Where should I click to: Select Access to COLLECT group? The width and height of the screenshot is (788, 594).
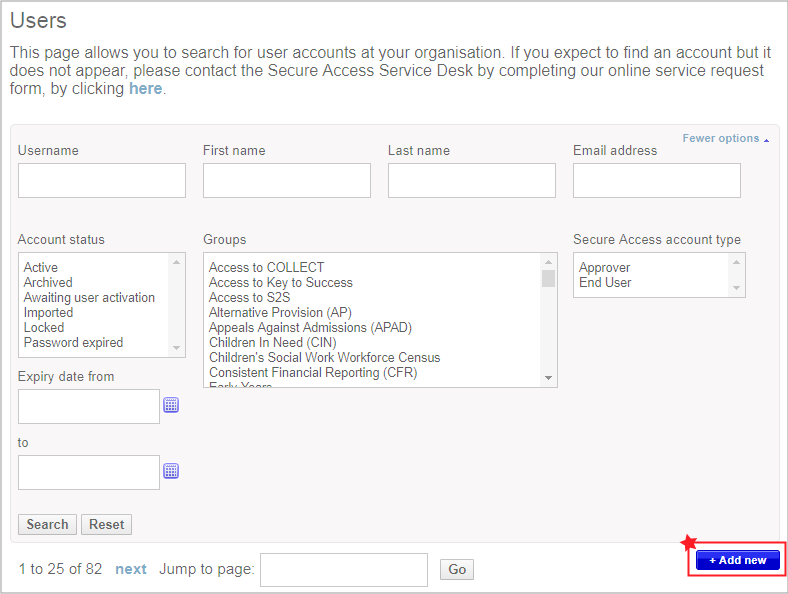pos(266,267)
